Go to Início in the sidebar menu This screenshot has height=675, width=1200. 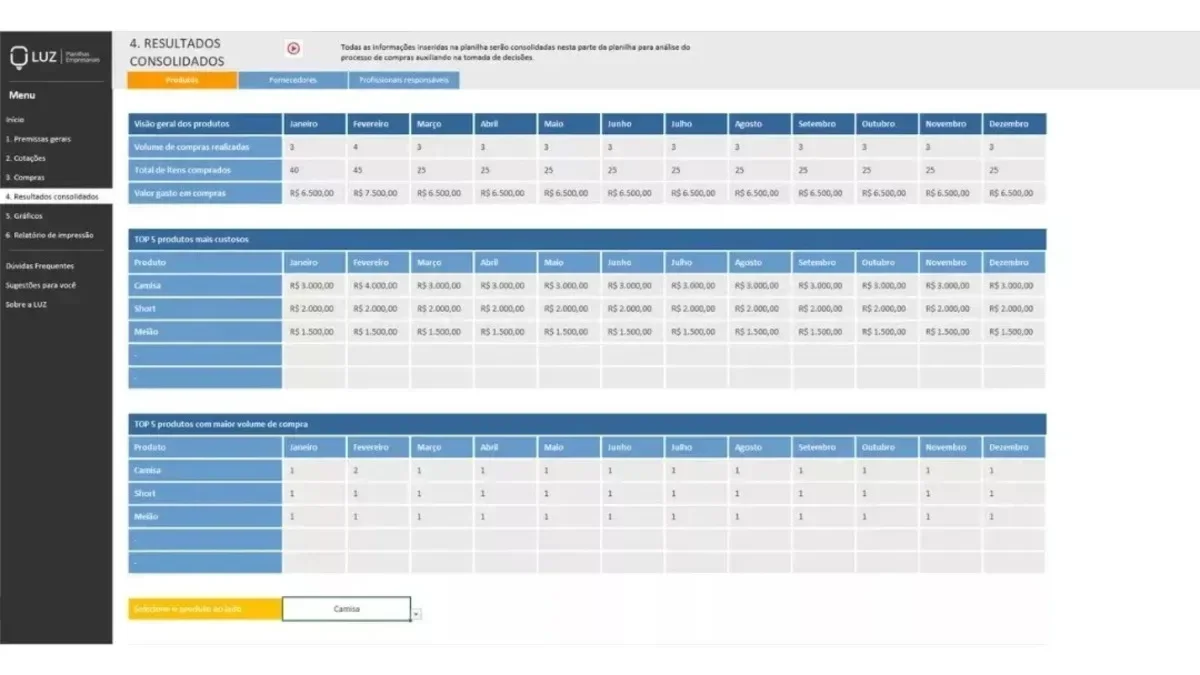tap(15, 120)
